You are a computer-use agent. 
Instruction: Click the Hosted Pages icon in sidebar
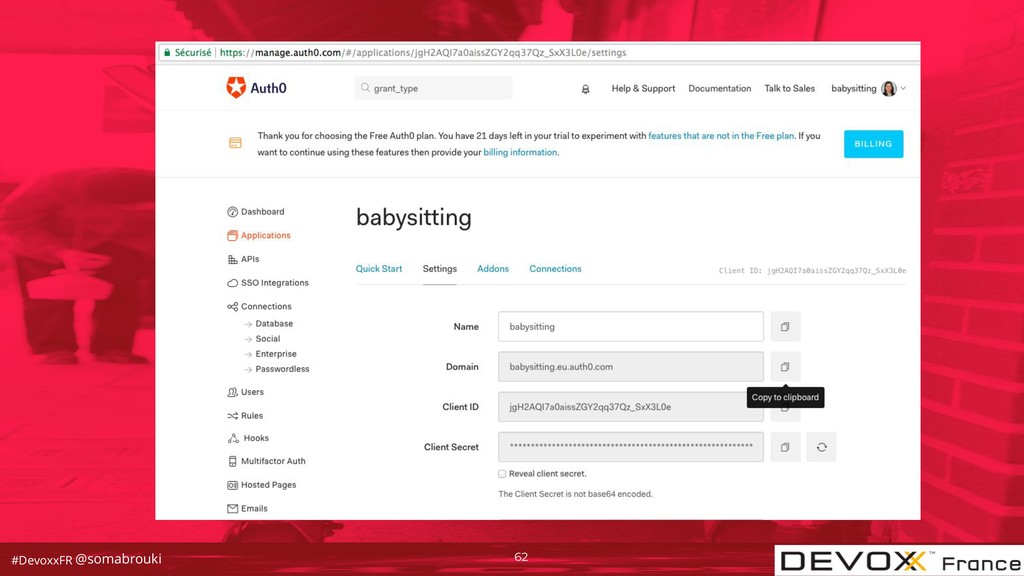tap(232, 485)
